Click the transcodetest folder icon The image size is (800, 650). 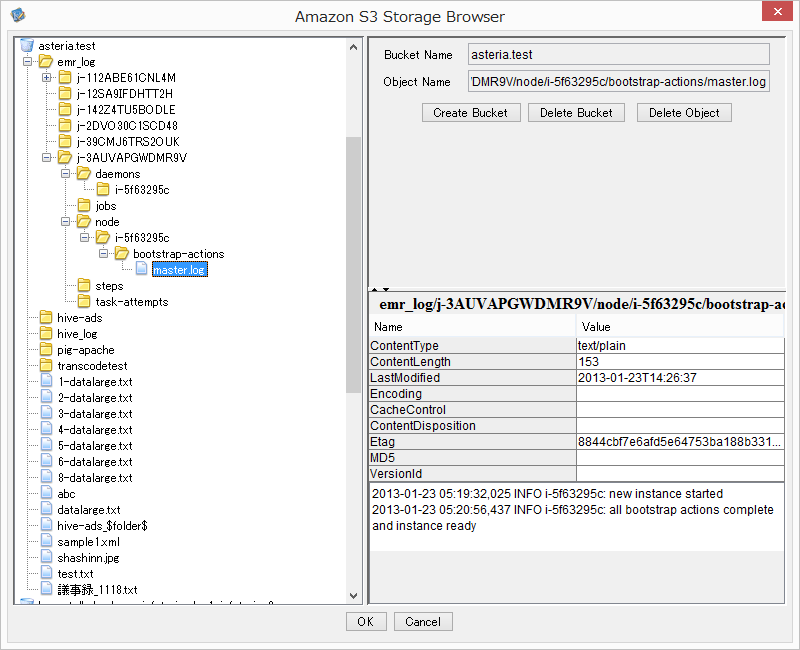point(46,366)
